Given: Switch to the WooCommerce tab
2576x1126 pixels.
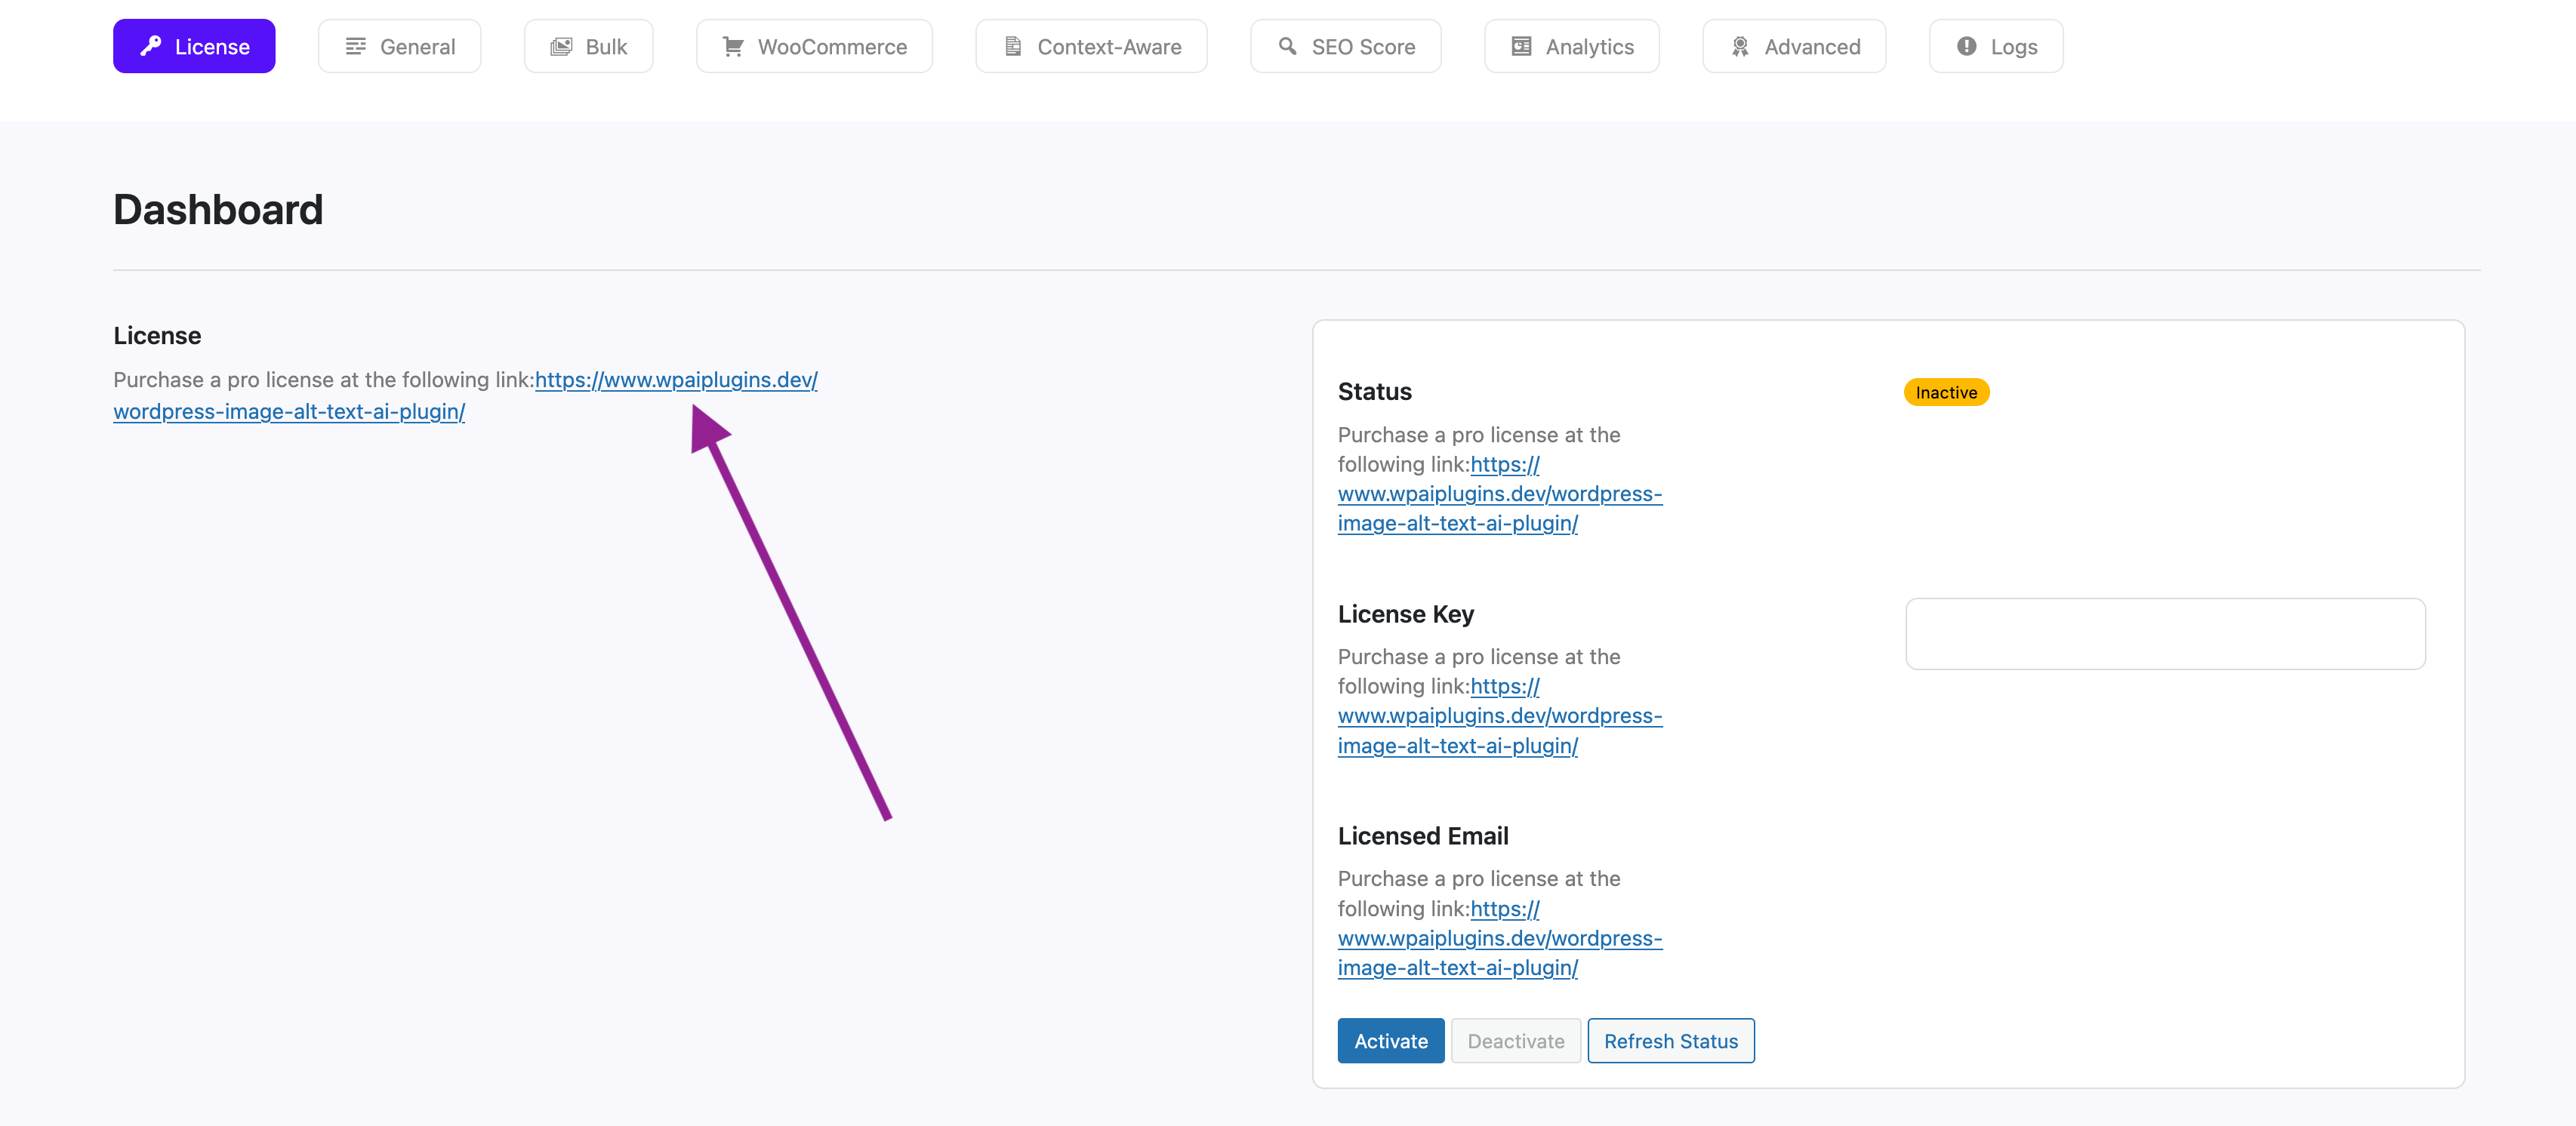Looking at the screenshot, I should [814, 45].
